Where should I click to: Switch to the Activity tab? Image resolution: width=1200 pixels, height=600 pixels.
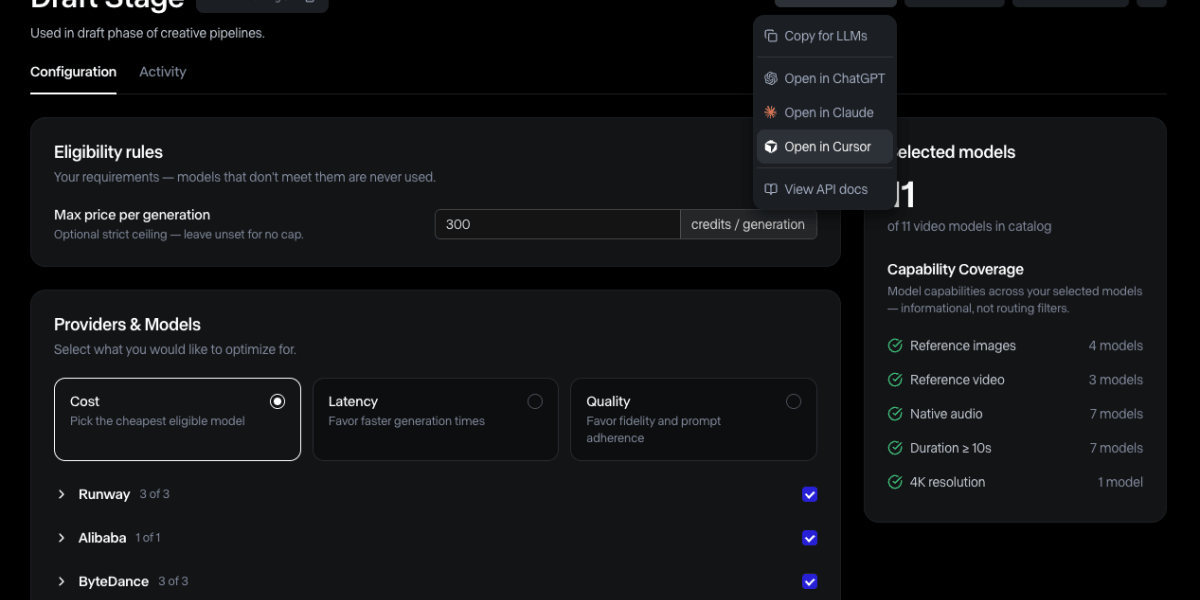tap(162, 72)
